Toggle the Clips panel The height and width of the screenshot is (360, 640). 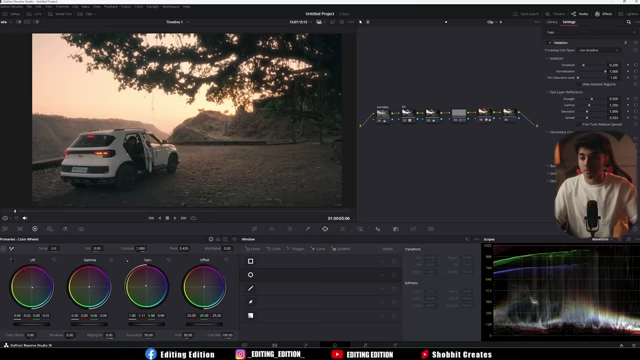pos(86,14)
